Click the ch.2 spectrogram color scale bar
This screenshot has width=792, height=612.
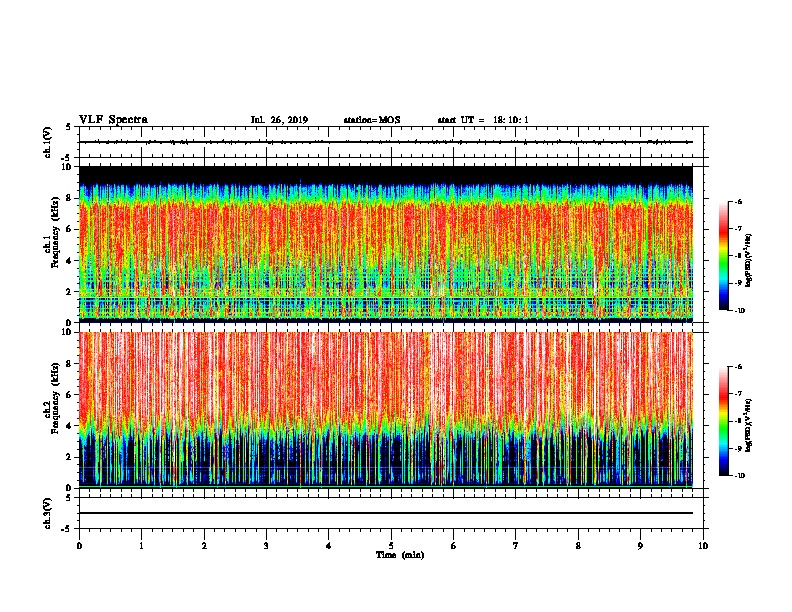click(x=723, y=421)
